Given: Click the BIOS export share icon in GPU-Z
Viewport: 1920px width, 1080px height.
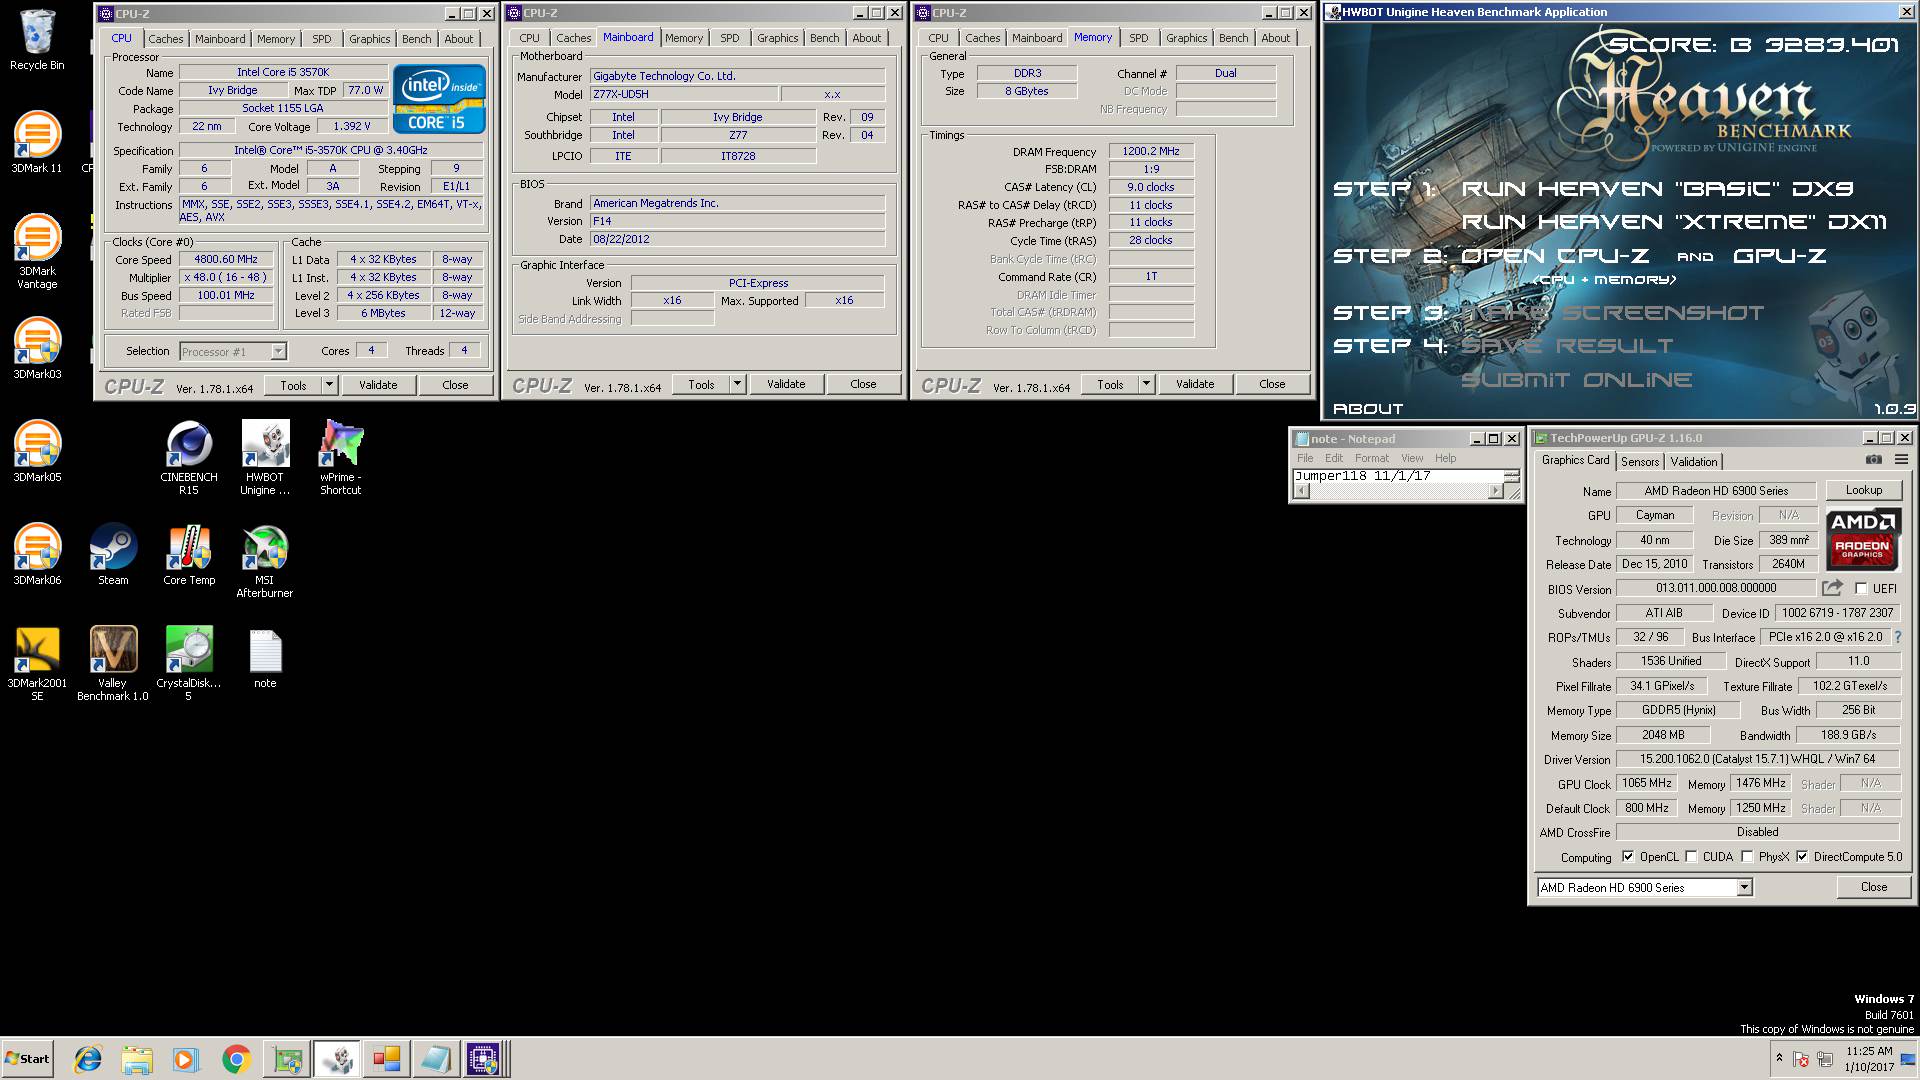Looking at the screenshot, I should [1832, 588].
